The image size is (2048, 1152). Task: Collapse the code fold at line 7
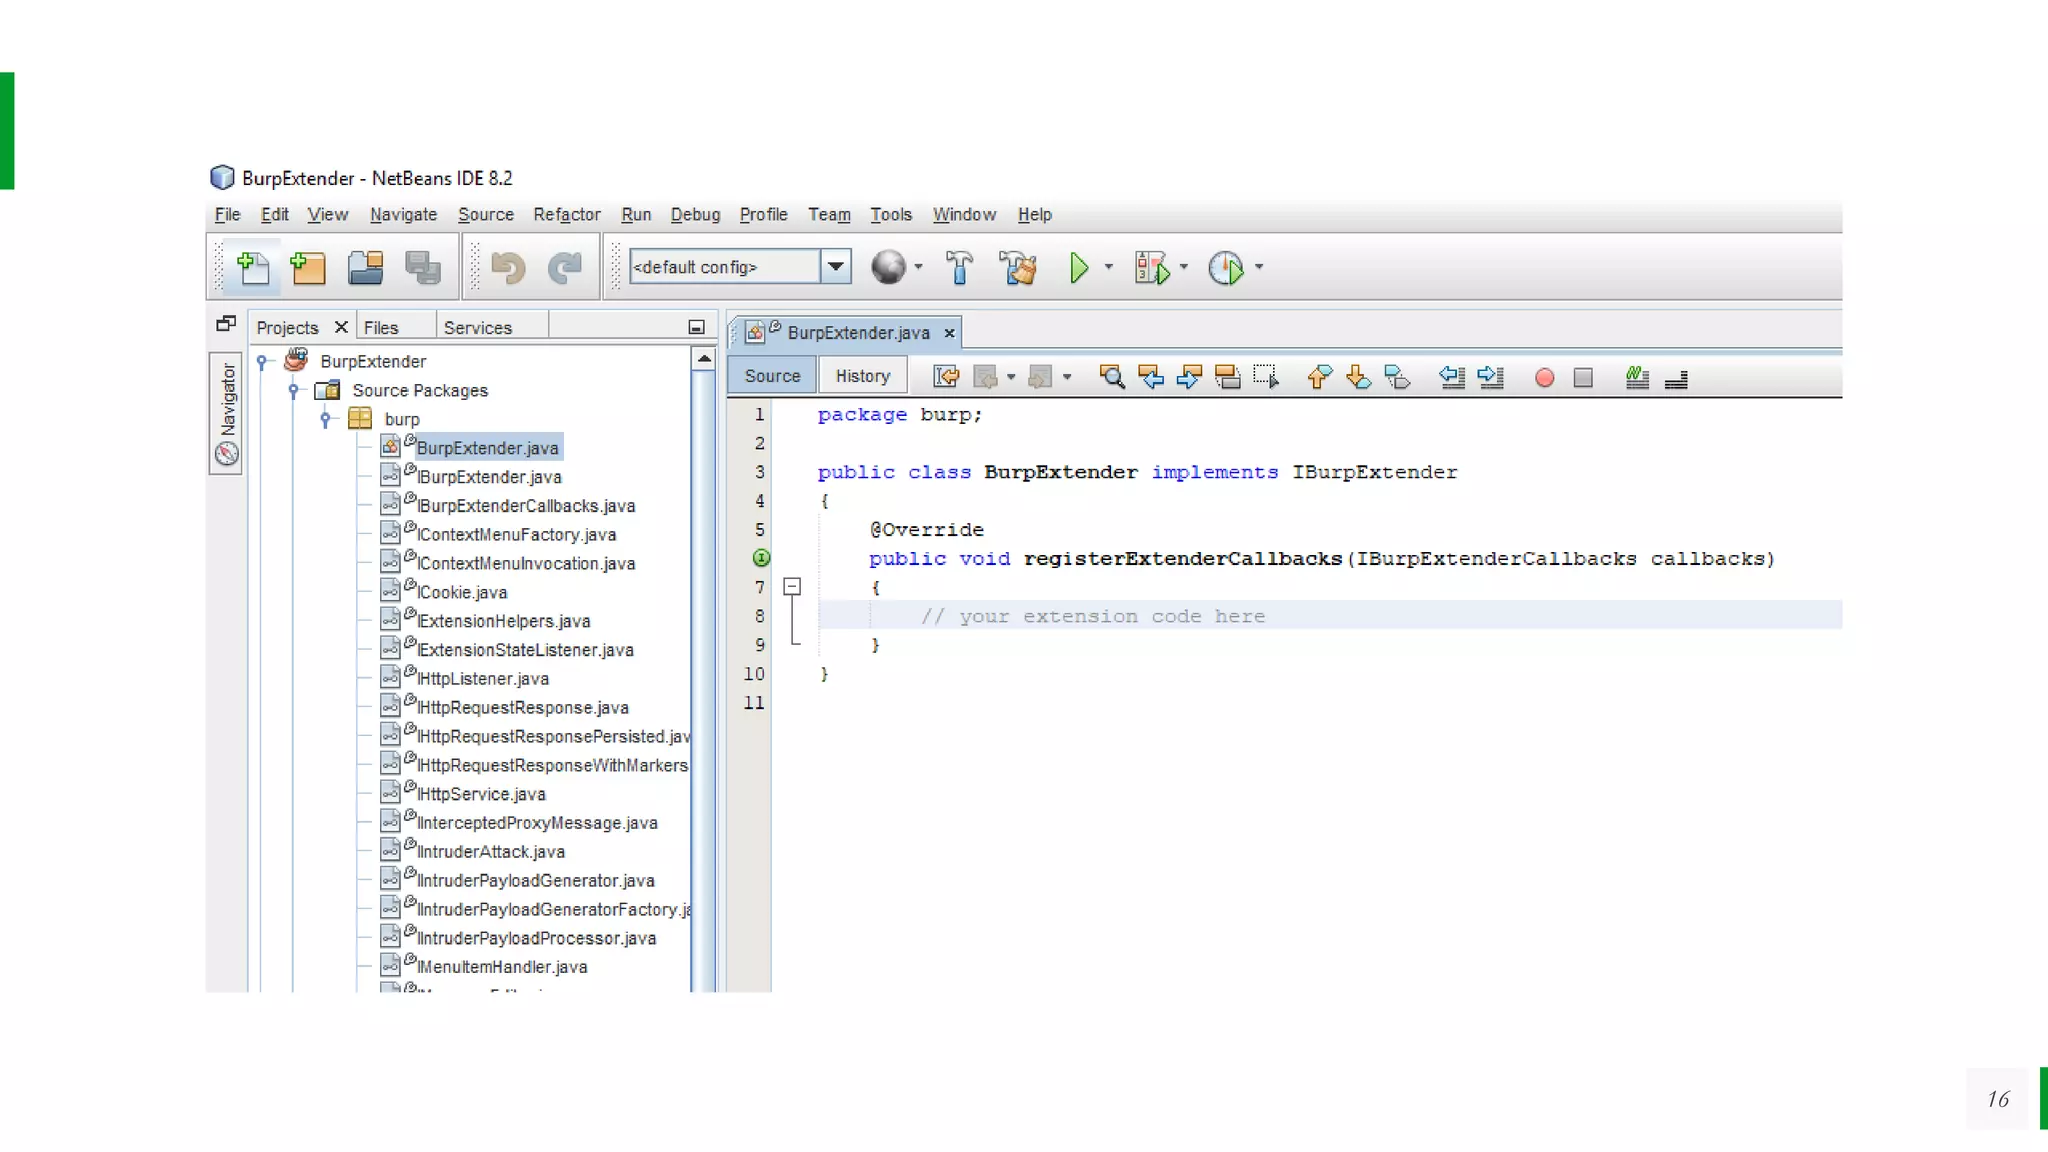(792, 587)
